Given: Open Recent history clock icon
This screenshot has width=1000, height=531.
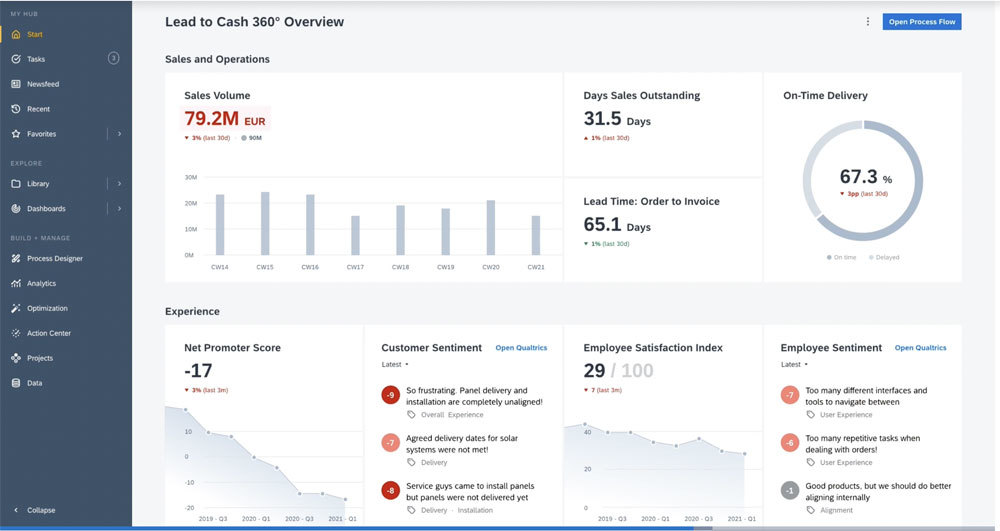Looking at the screenshot, I should point(16,109).
